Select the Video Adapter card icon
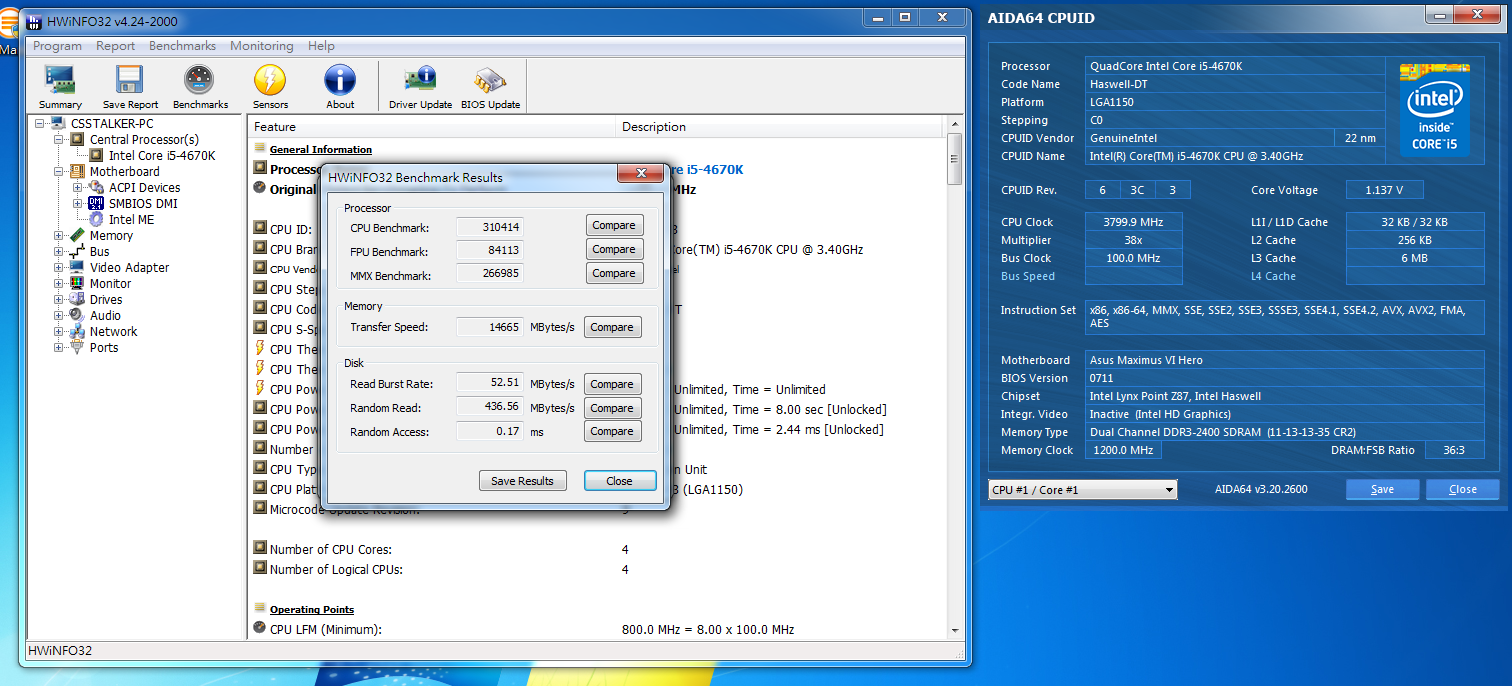This screenshot has width=1512, height=686. click(x=77, y=267)
